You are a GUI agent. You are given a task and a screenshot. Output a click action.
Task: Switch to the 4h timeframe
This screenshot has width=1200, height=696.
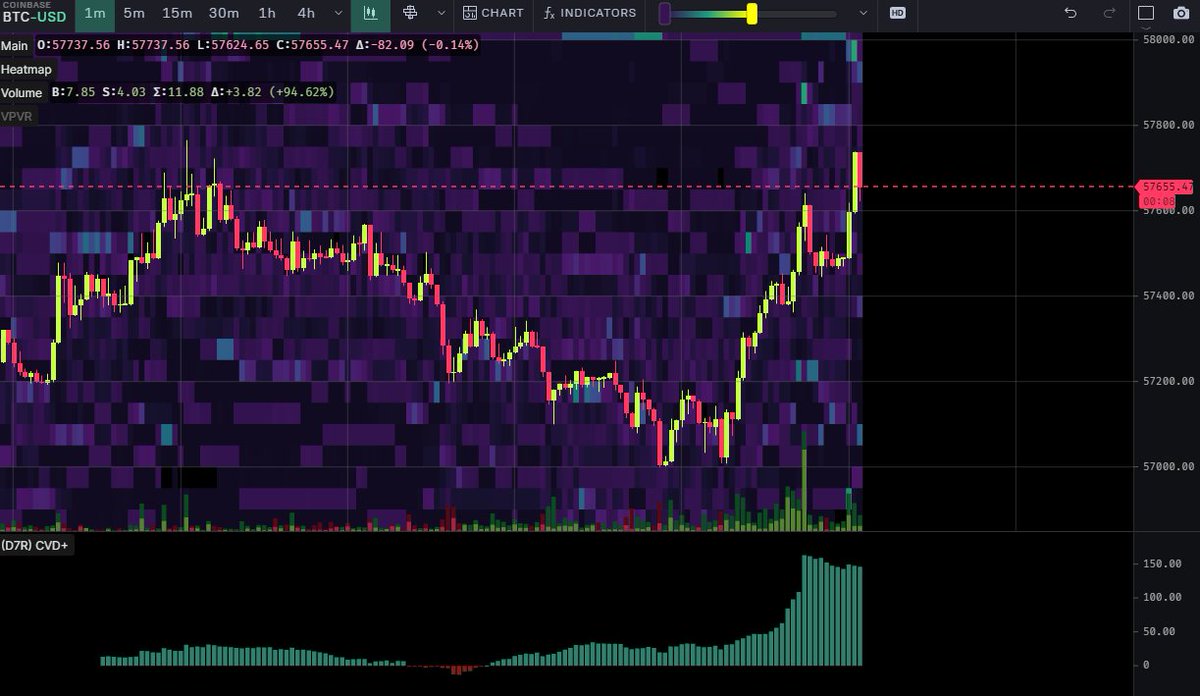point(306,13)
